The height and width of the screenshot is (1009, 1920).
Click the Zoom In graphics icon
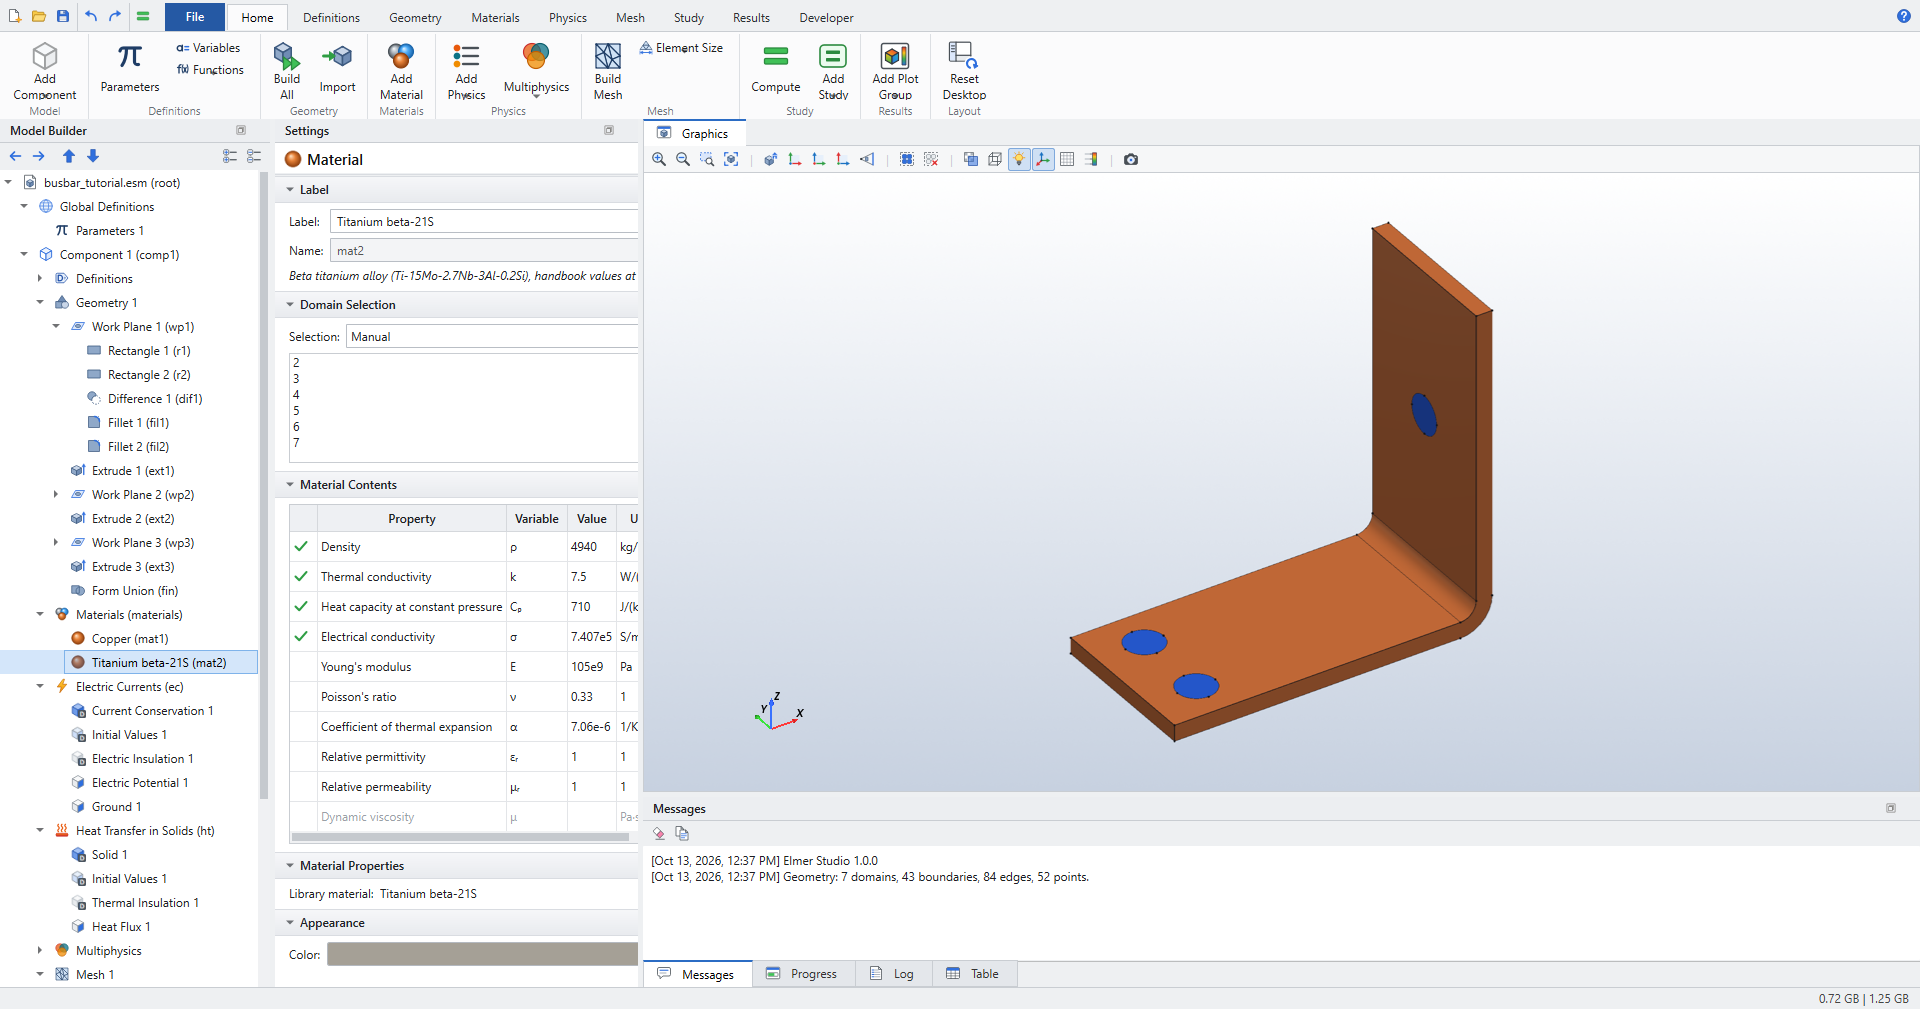(x=659, y=159)
